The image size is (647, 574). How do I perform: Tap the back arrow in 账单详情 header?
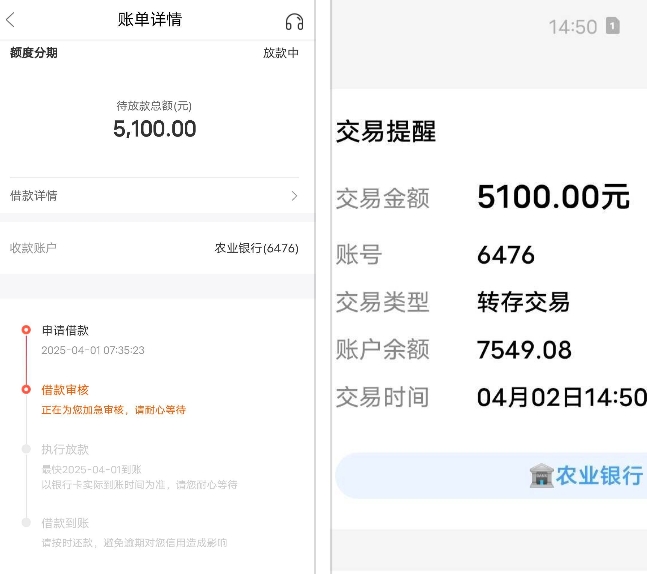(x=11, y=19)
